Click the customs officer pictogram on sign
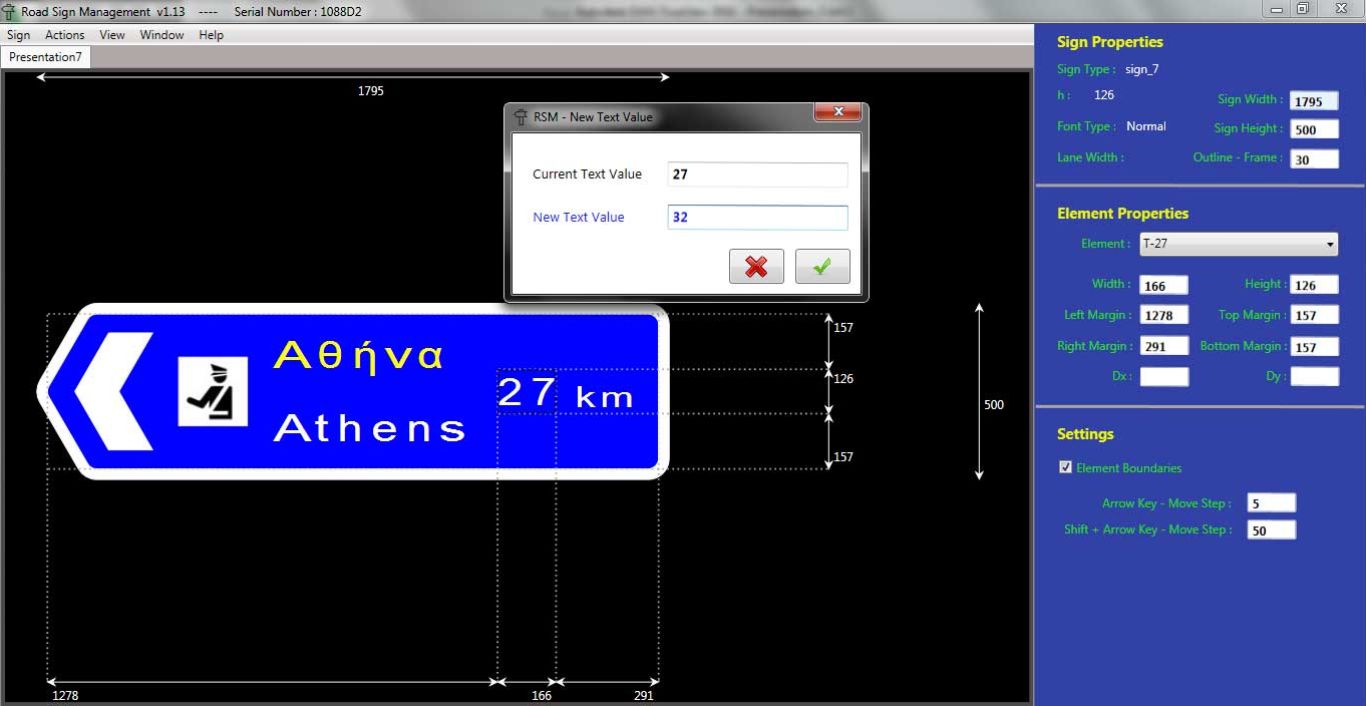 click(x=212, y=391)
